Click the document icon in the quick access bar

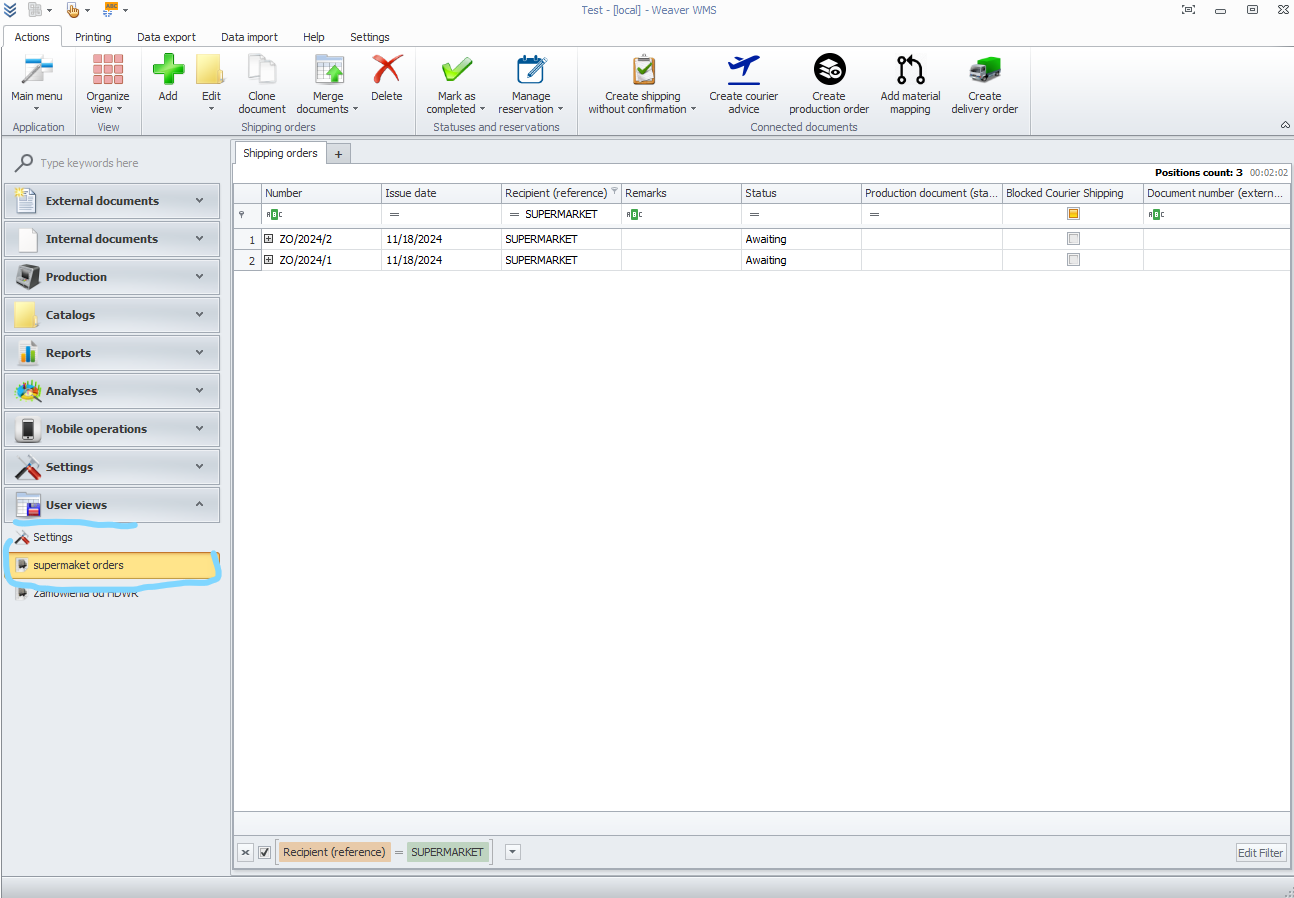click(x=36, y=10)
